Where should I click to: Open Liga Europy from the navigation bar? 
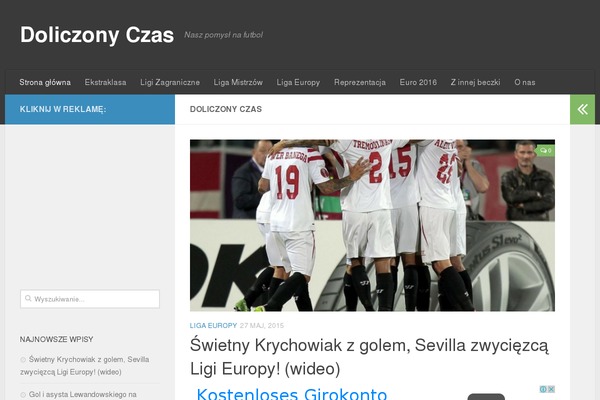298,82
